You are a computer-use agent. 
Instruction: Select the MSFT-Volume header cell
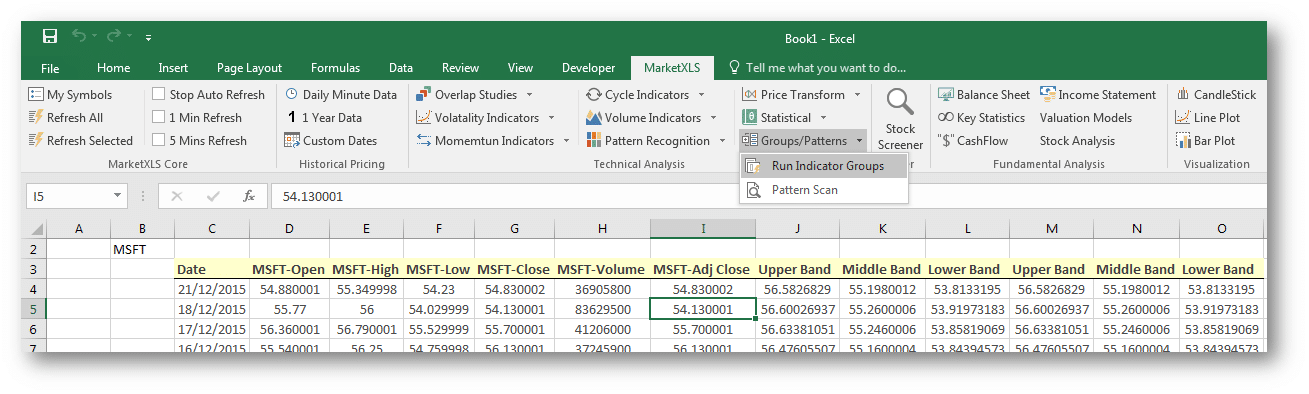tap(601, 270)
